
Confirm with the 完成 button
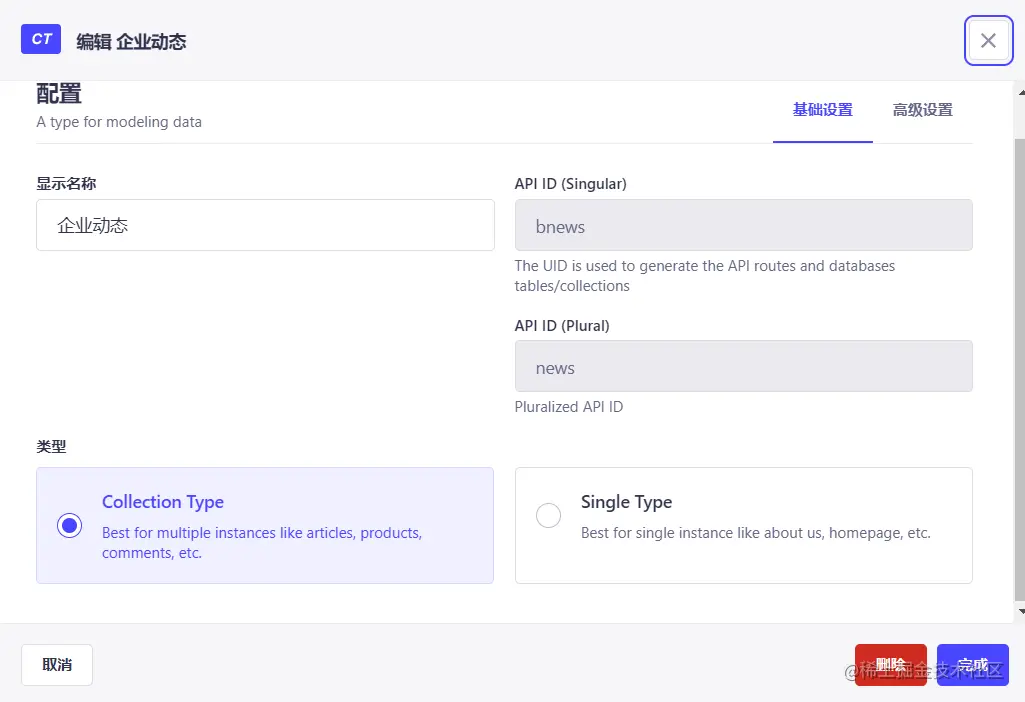click(x=972, y=665)
